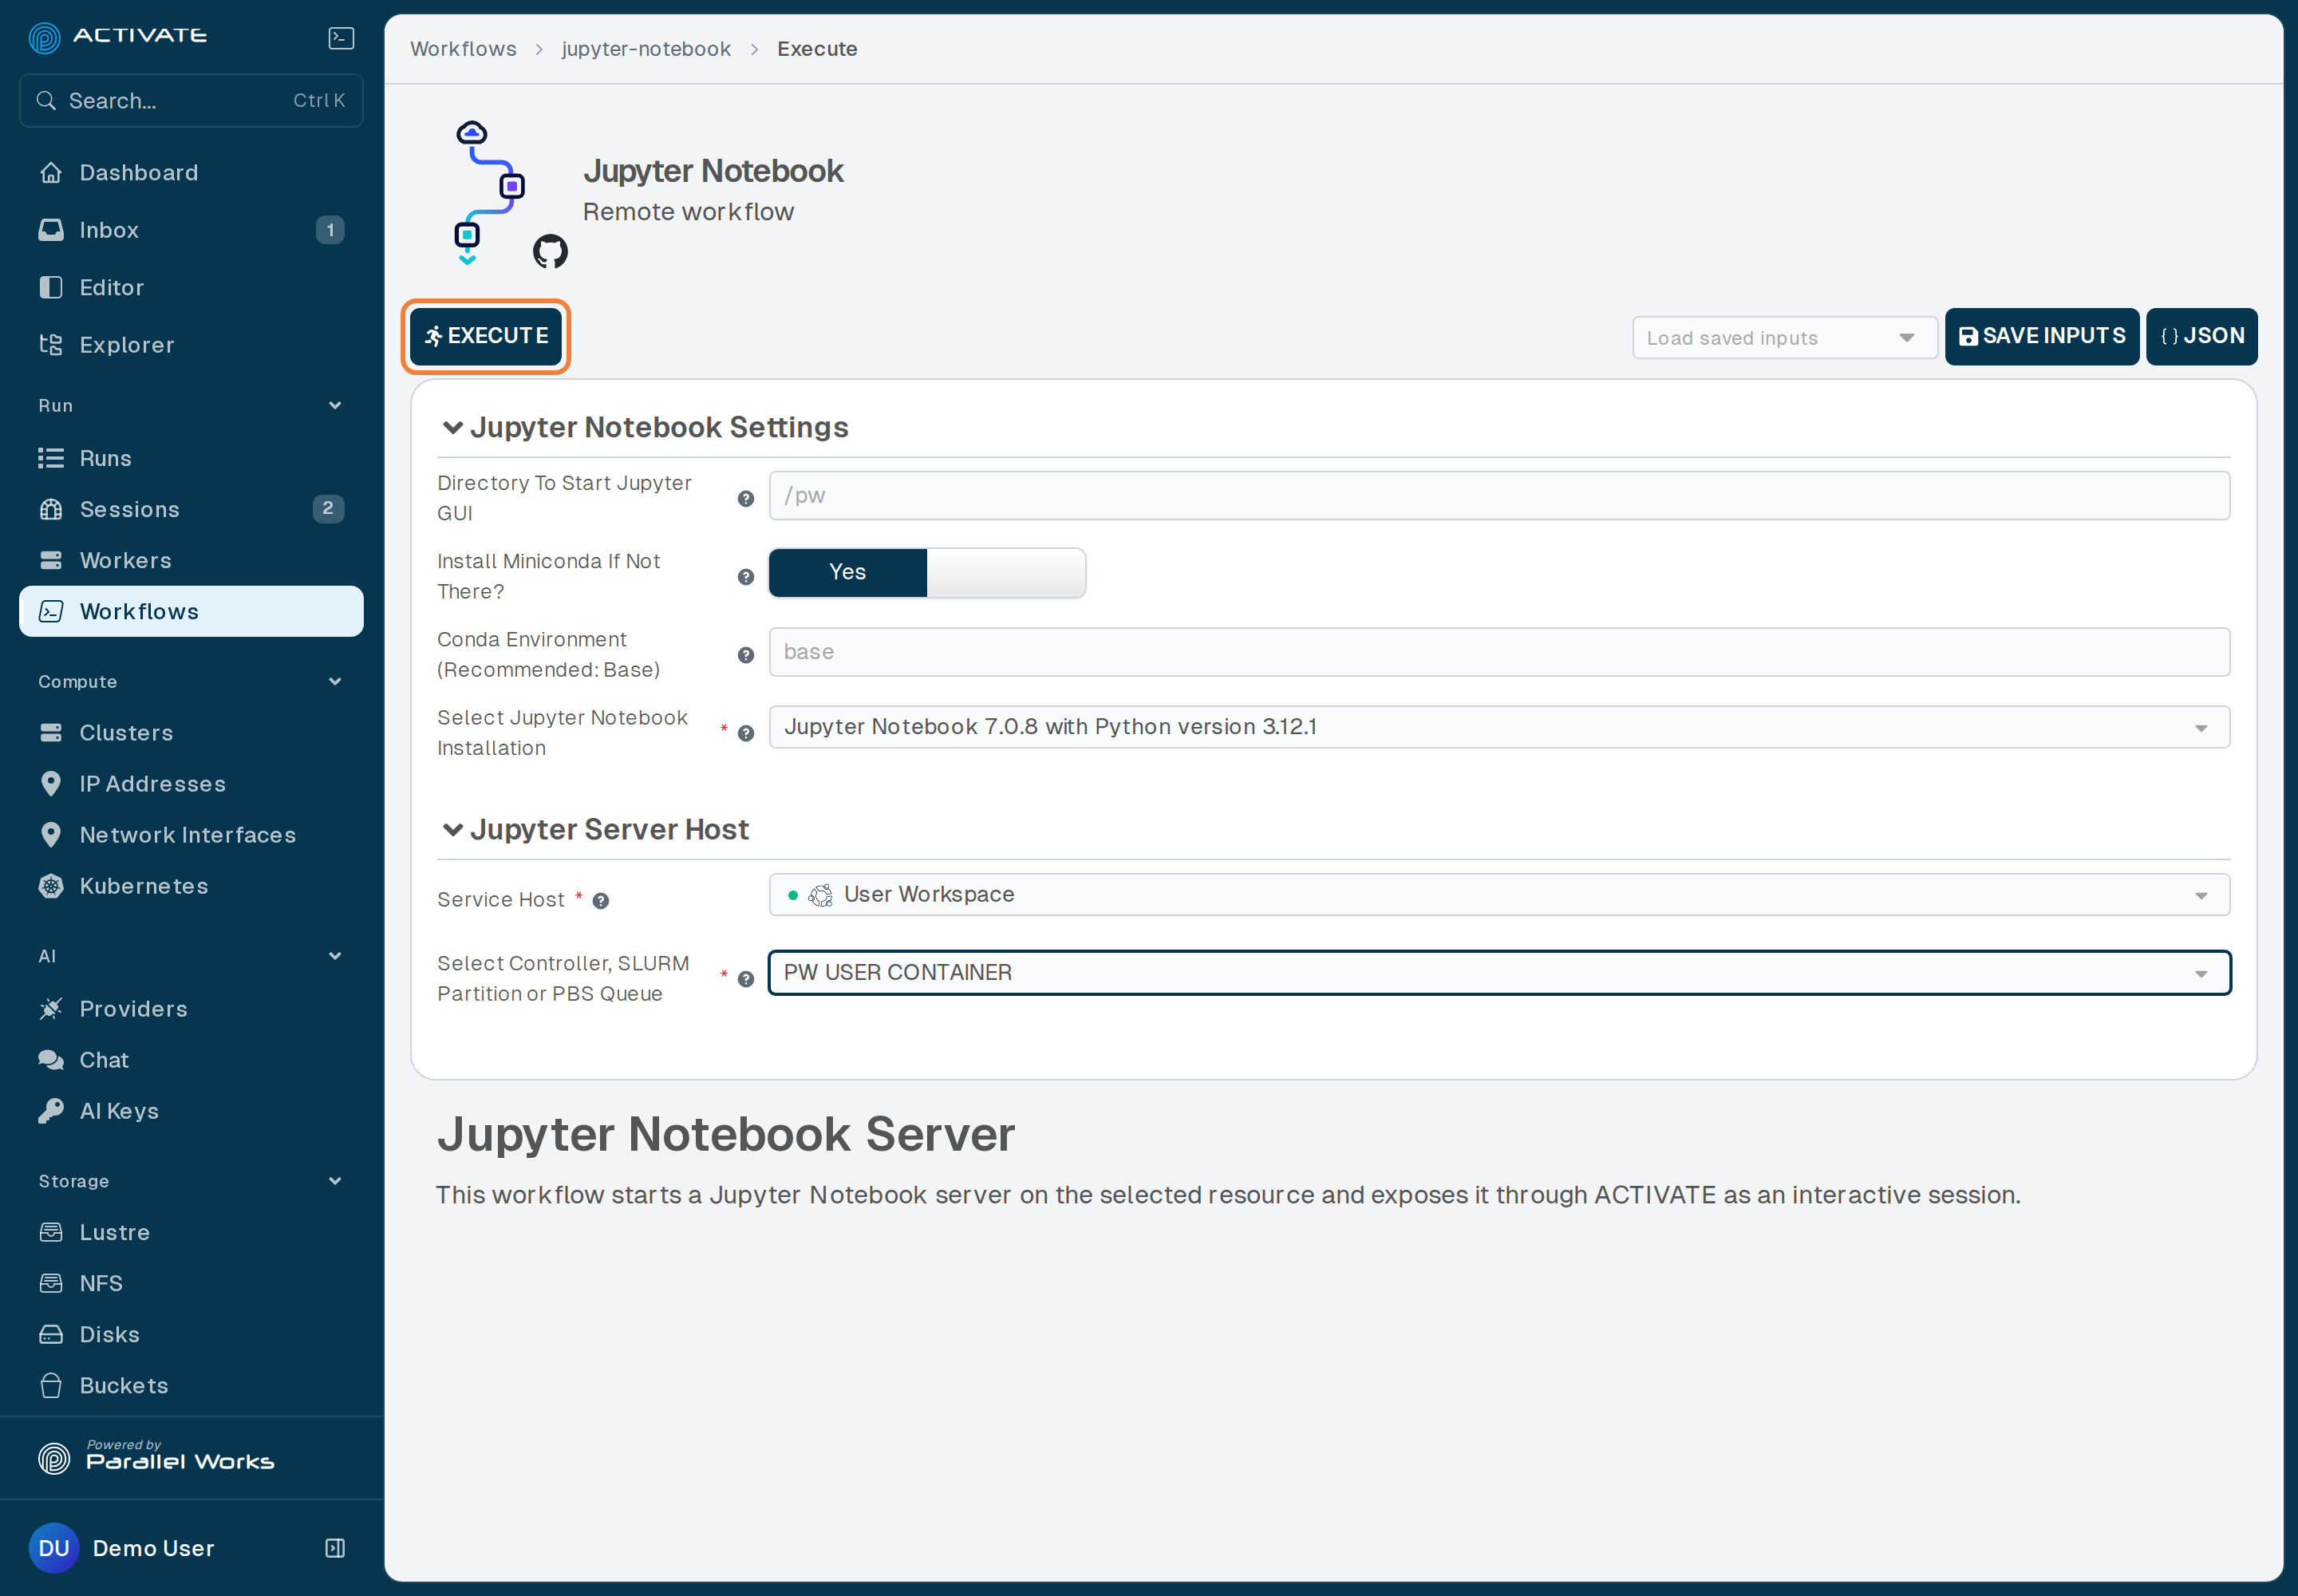Collapse the Run section in sidebar

pos(335,405)
